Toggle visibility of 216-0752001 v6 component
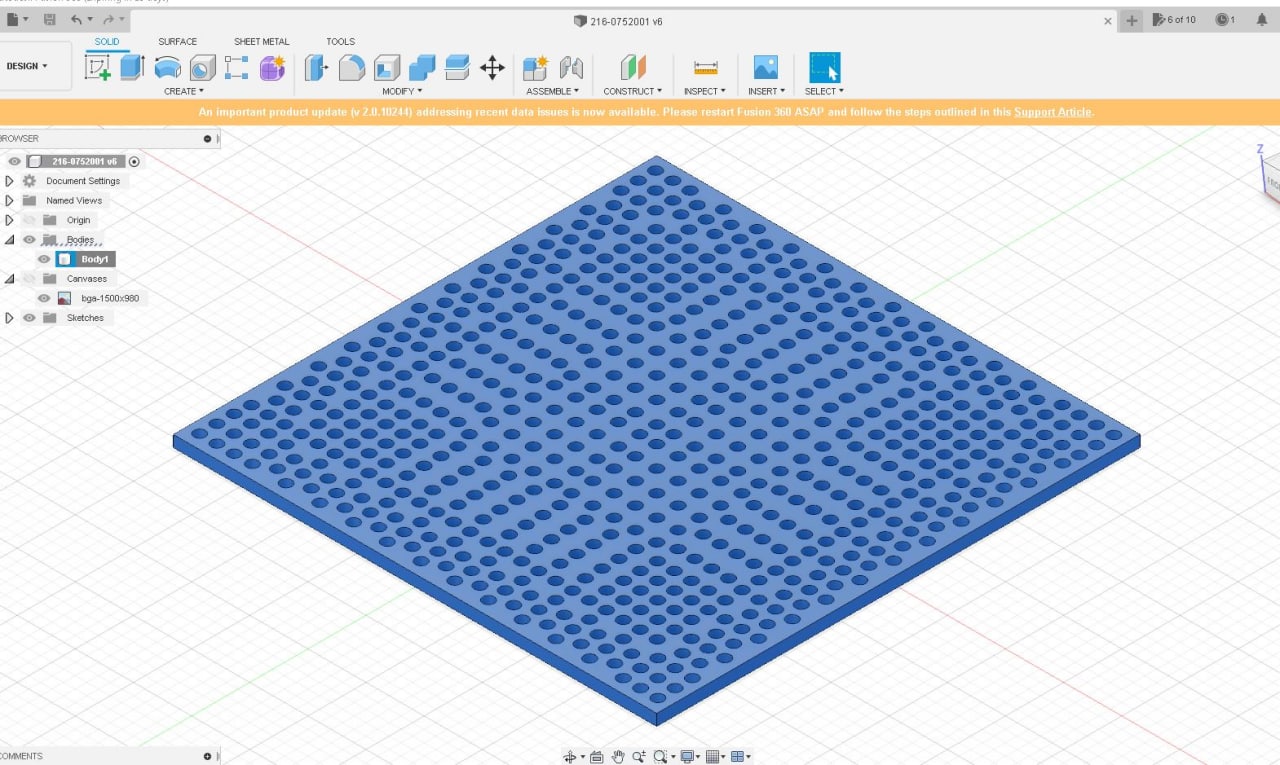The image size is (1280, 765). (14, 161)
